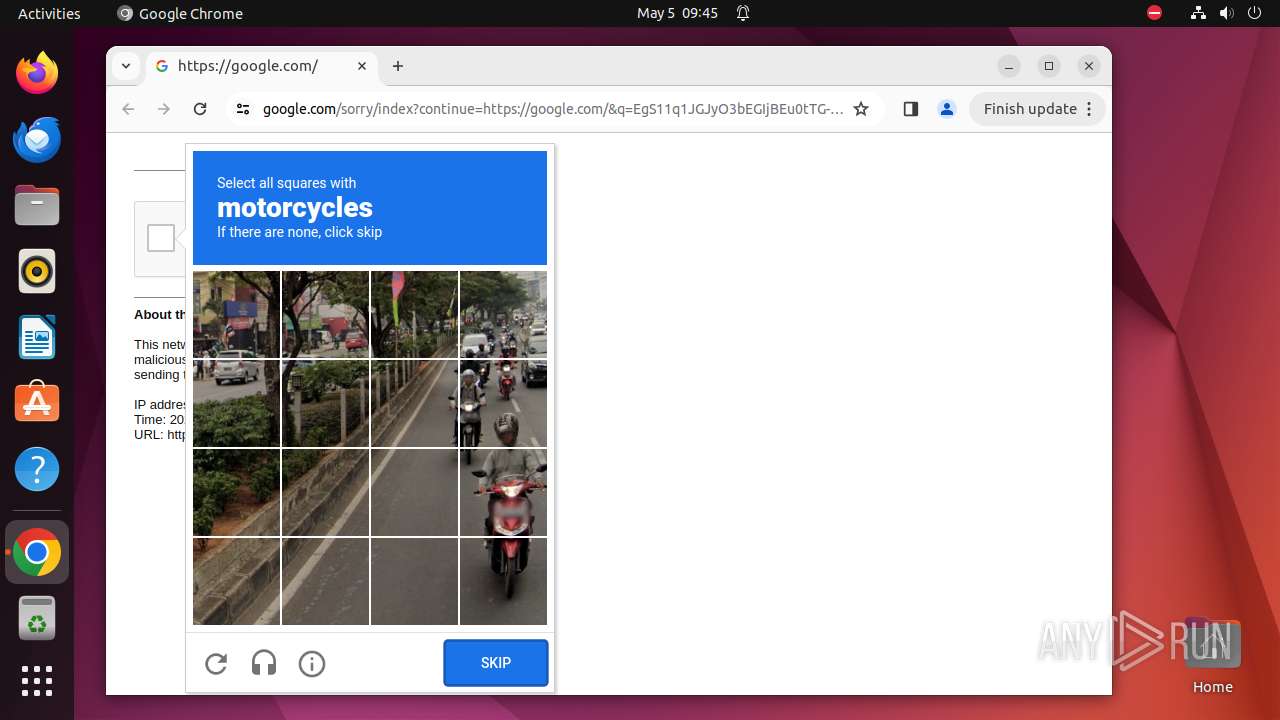Viewport: 1280px width, 720px height.
Task: Open tab search dropdown
Action: point(125,66)
